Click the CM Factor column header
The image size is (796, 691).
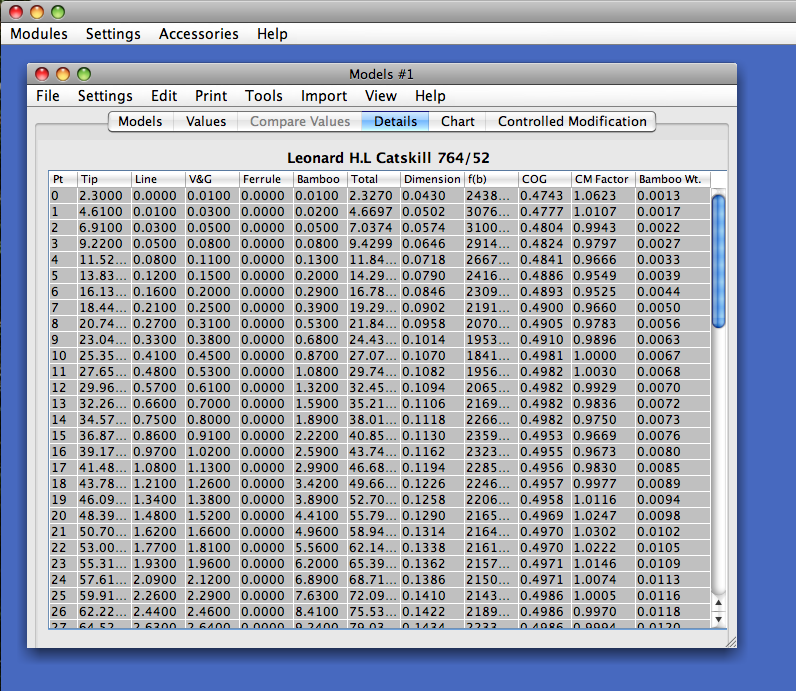[603, 179]
